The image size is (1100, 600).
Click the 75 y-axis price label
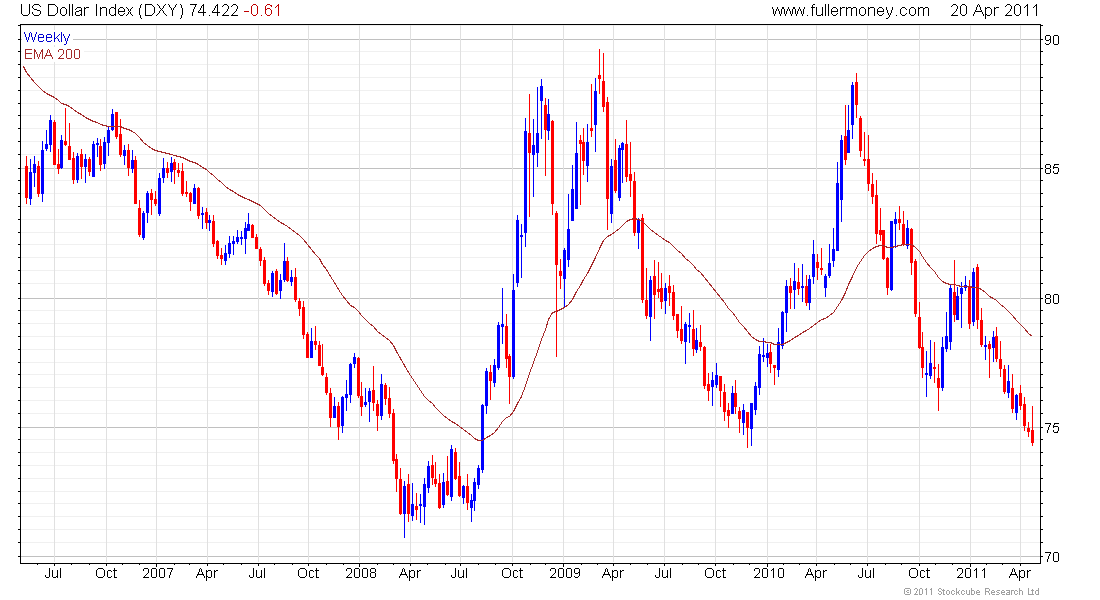pyautogui.click(x=1052, y=428)
